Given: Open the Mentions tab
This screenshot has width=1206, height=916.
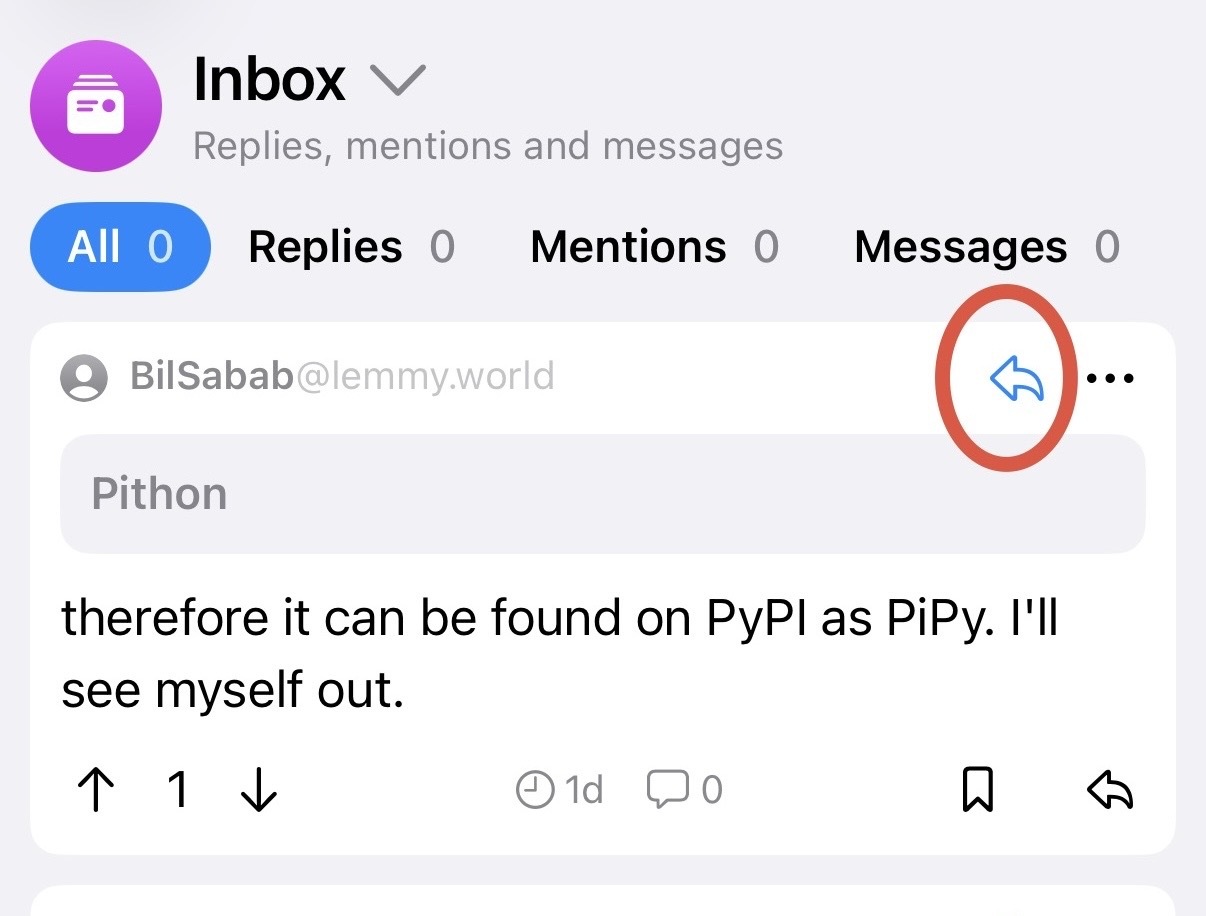Looking at the screenshot, I should (654, 247).
